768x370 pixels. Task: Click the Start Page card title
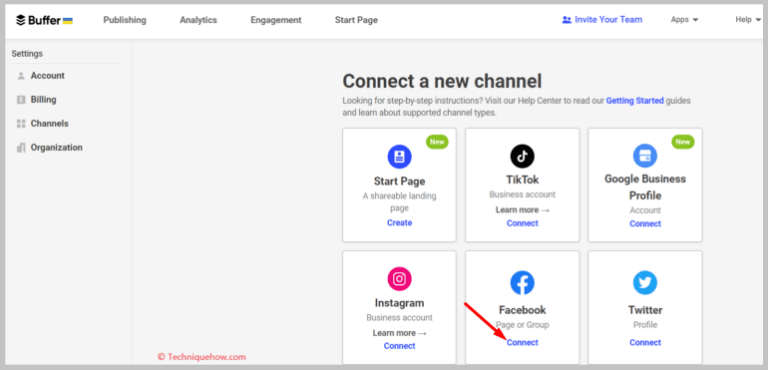click(x=400, y=181)
